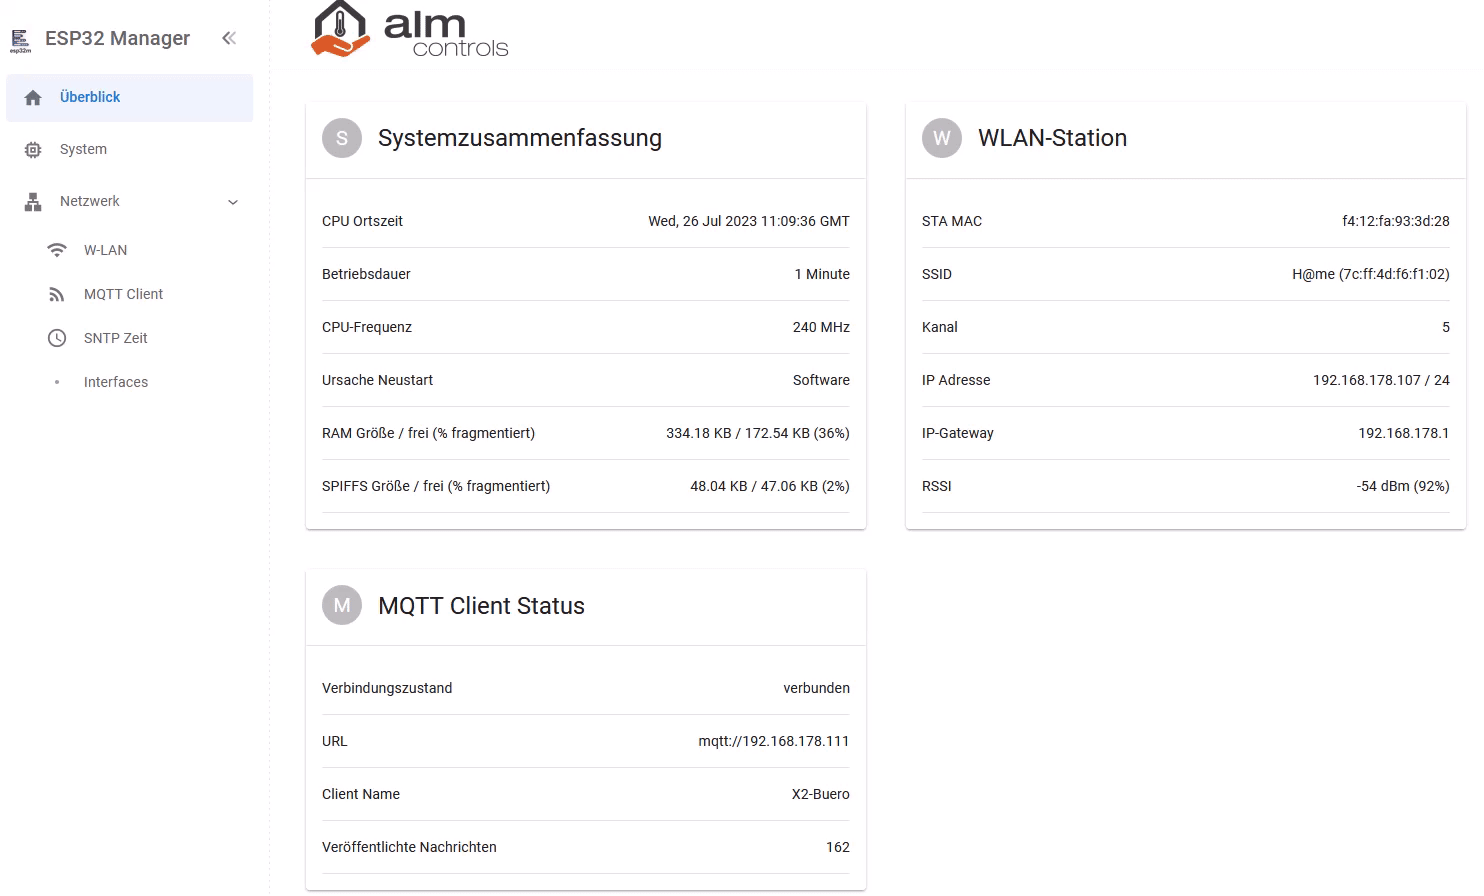Image resolution: width=1484 pixels, height=896 pixels.
Task: Click the 240 MHz value
Action: coord(821,327)
